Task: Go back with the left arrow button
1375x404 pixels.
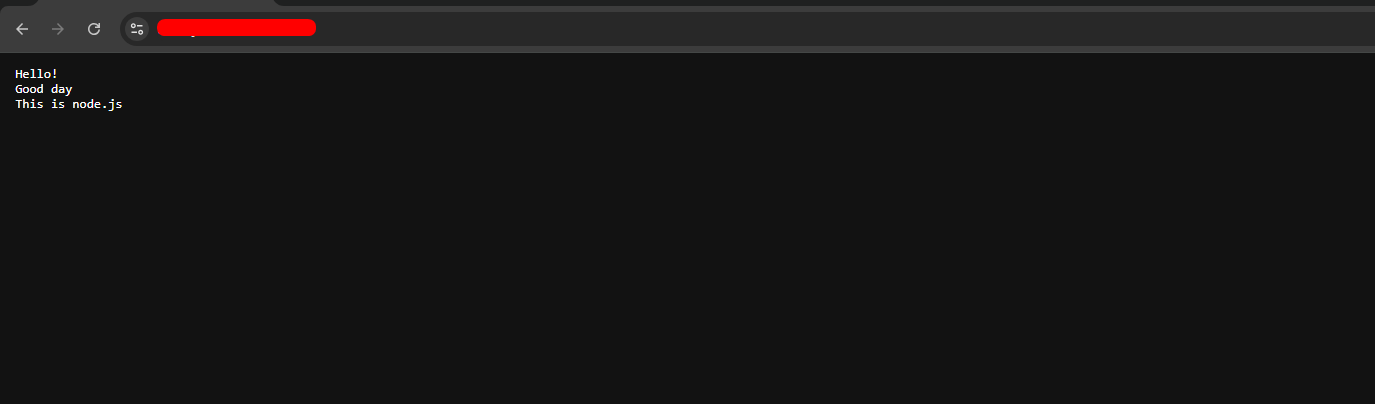Action: click(22, 29)
